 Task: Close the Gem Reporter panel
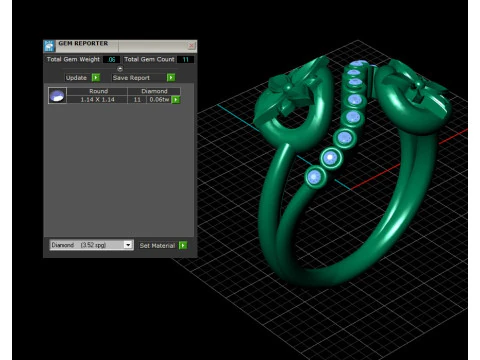(191, 45)
